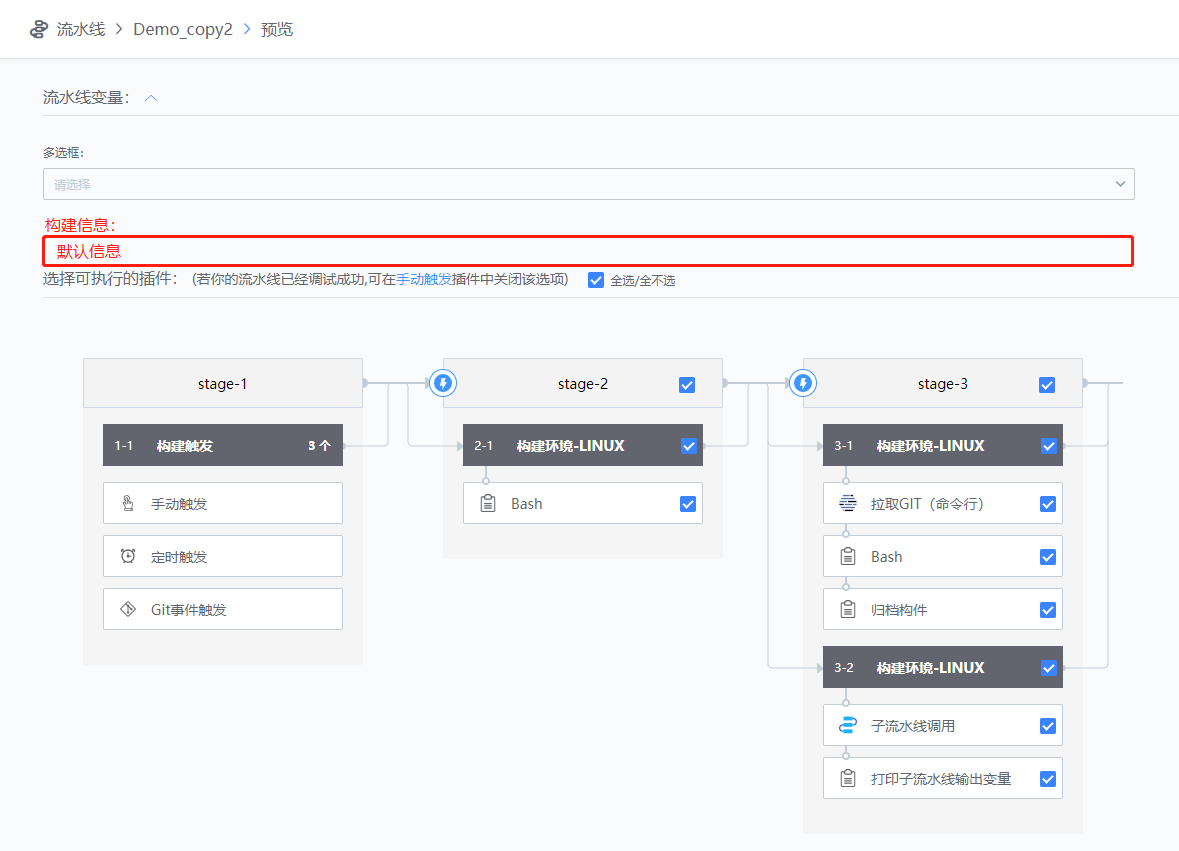The width and height of the screenshot is (1179, 851).
Task: Click the lightning trigger icon before stage-3
Action: pyautogui.click(x=802, y=383)
